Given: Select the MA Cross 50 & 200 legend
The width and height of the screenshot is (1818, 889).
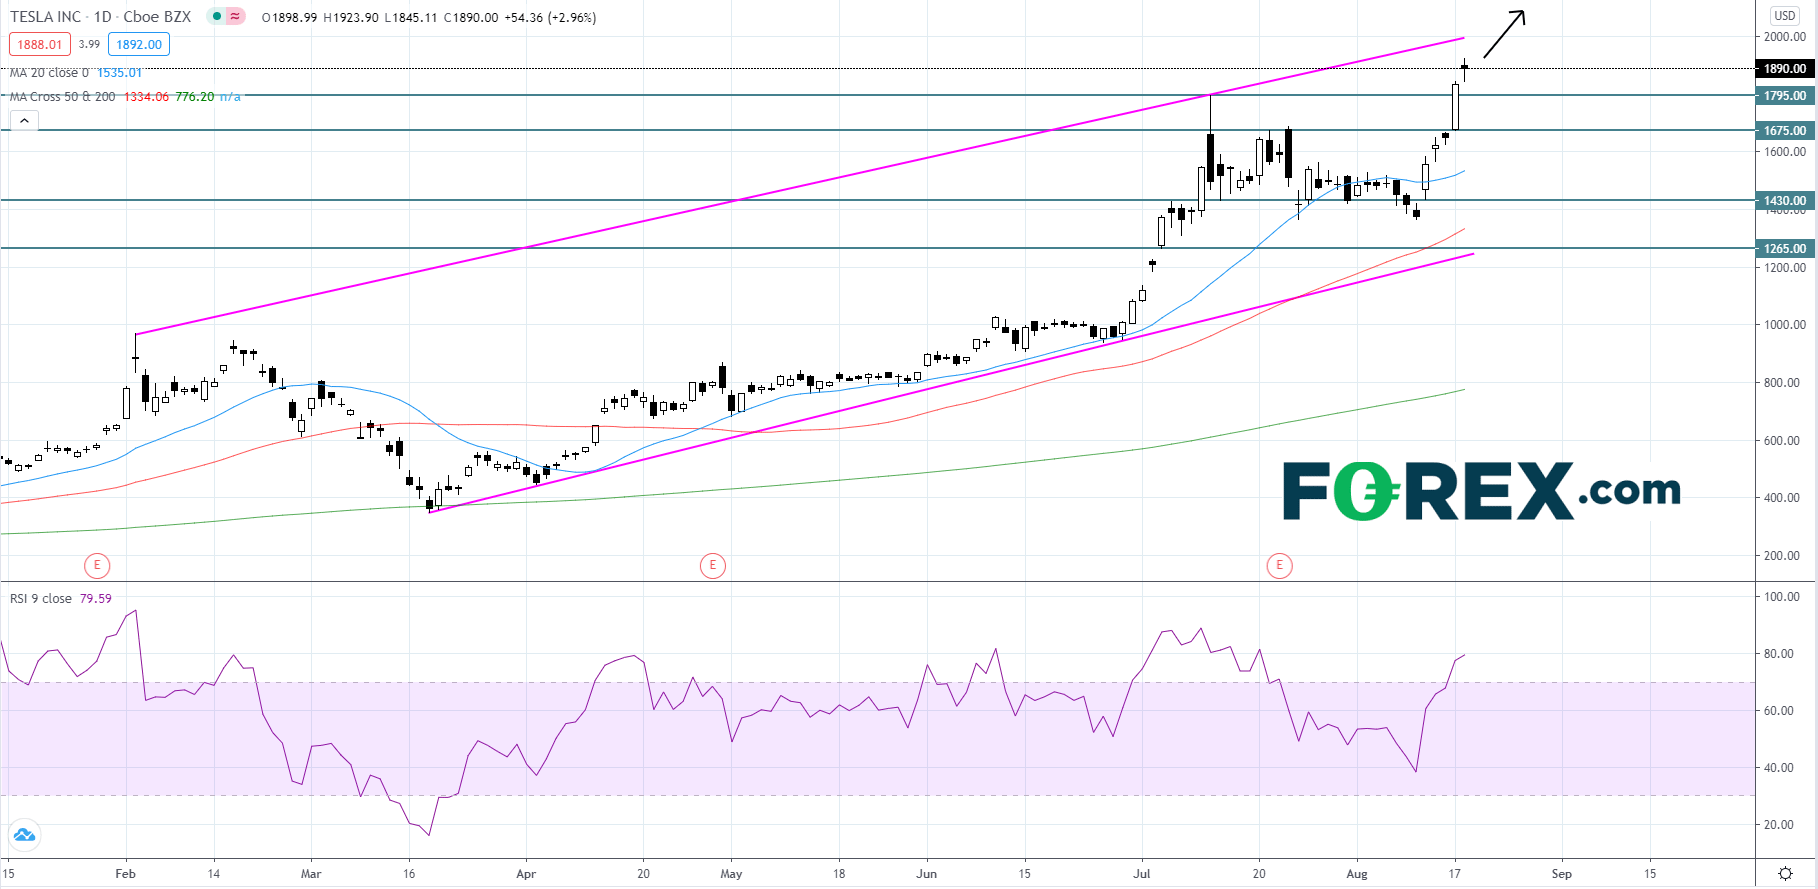Looking at the screenshot, I should tap(62, 97).
